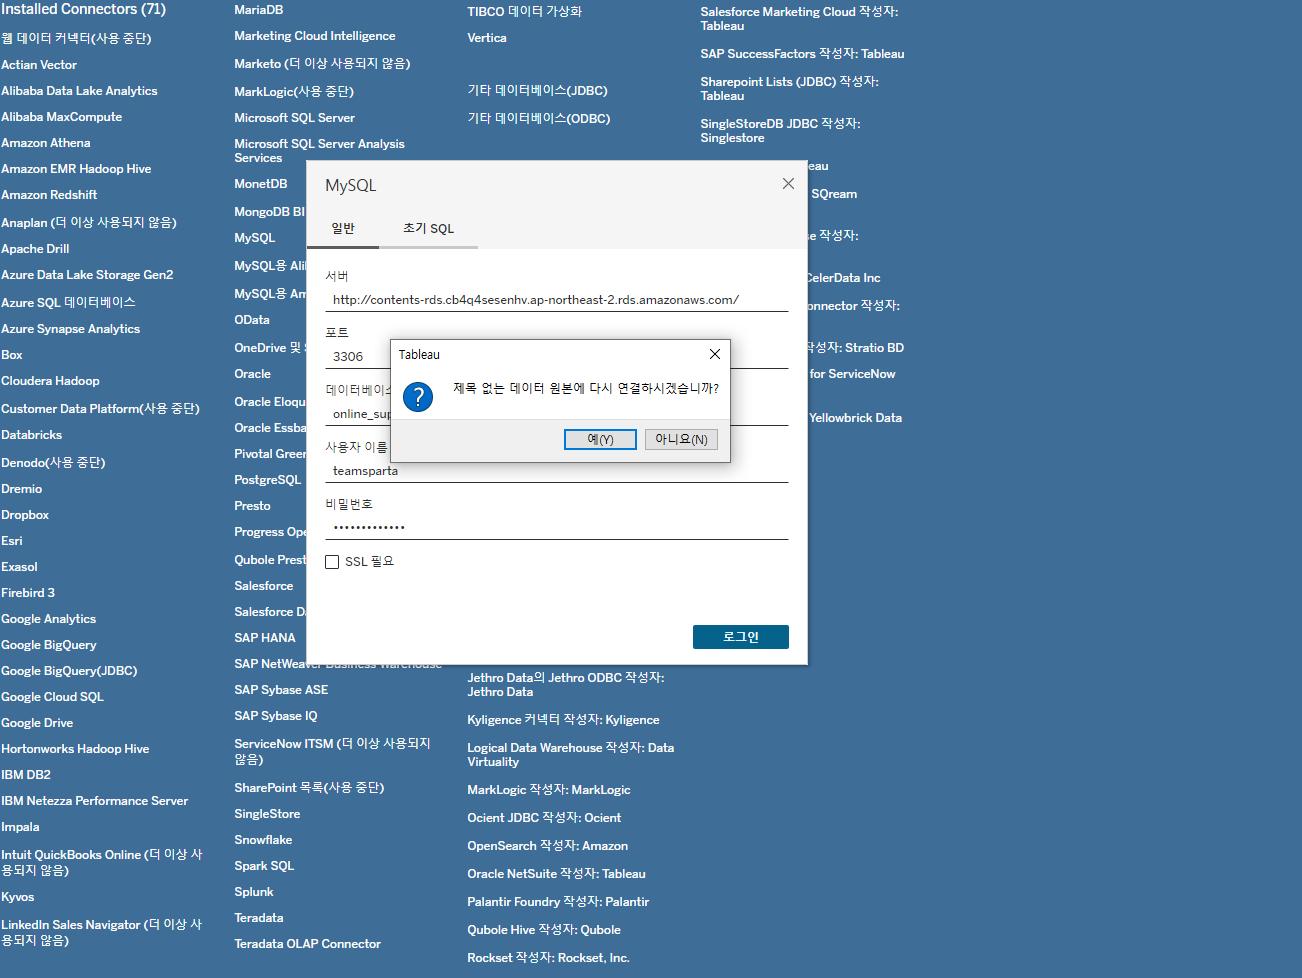This screenshot has height=978, width=1302.
Task: Switch to the 일반 tab
Action: coord(343,228)
